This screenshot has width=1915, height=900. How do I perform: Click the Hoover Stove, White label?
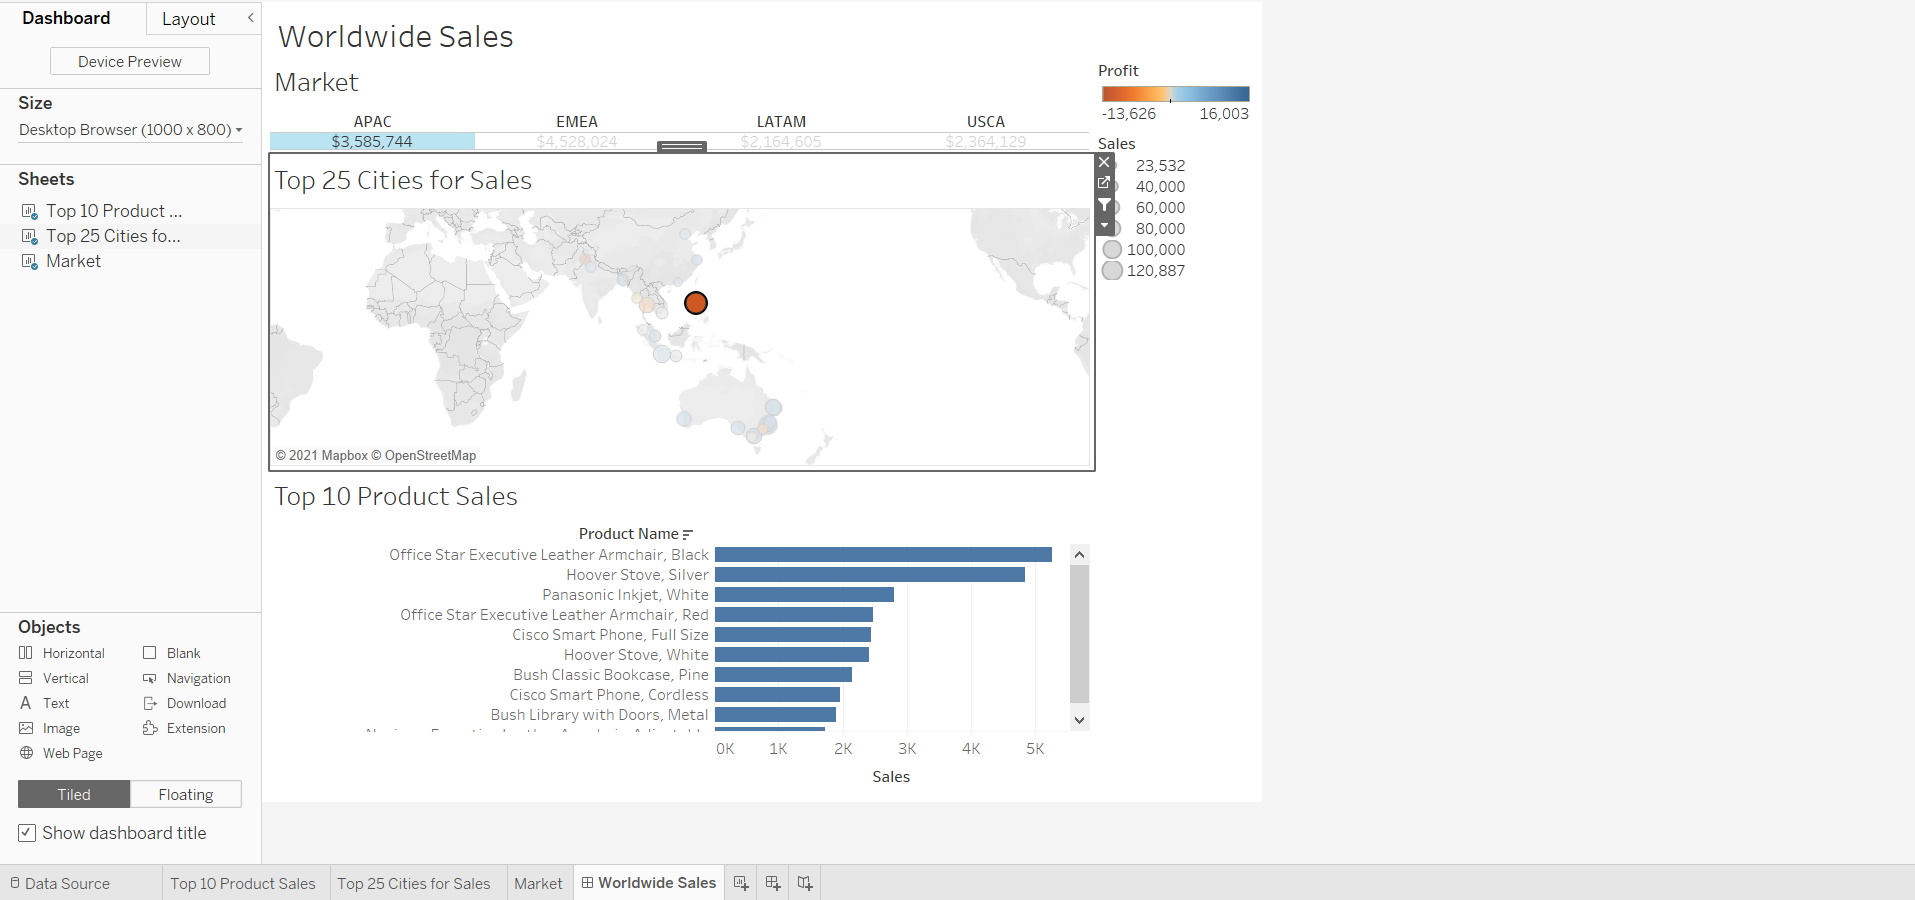(x=636, y=655)
